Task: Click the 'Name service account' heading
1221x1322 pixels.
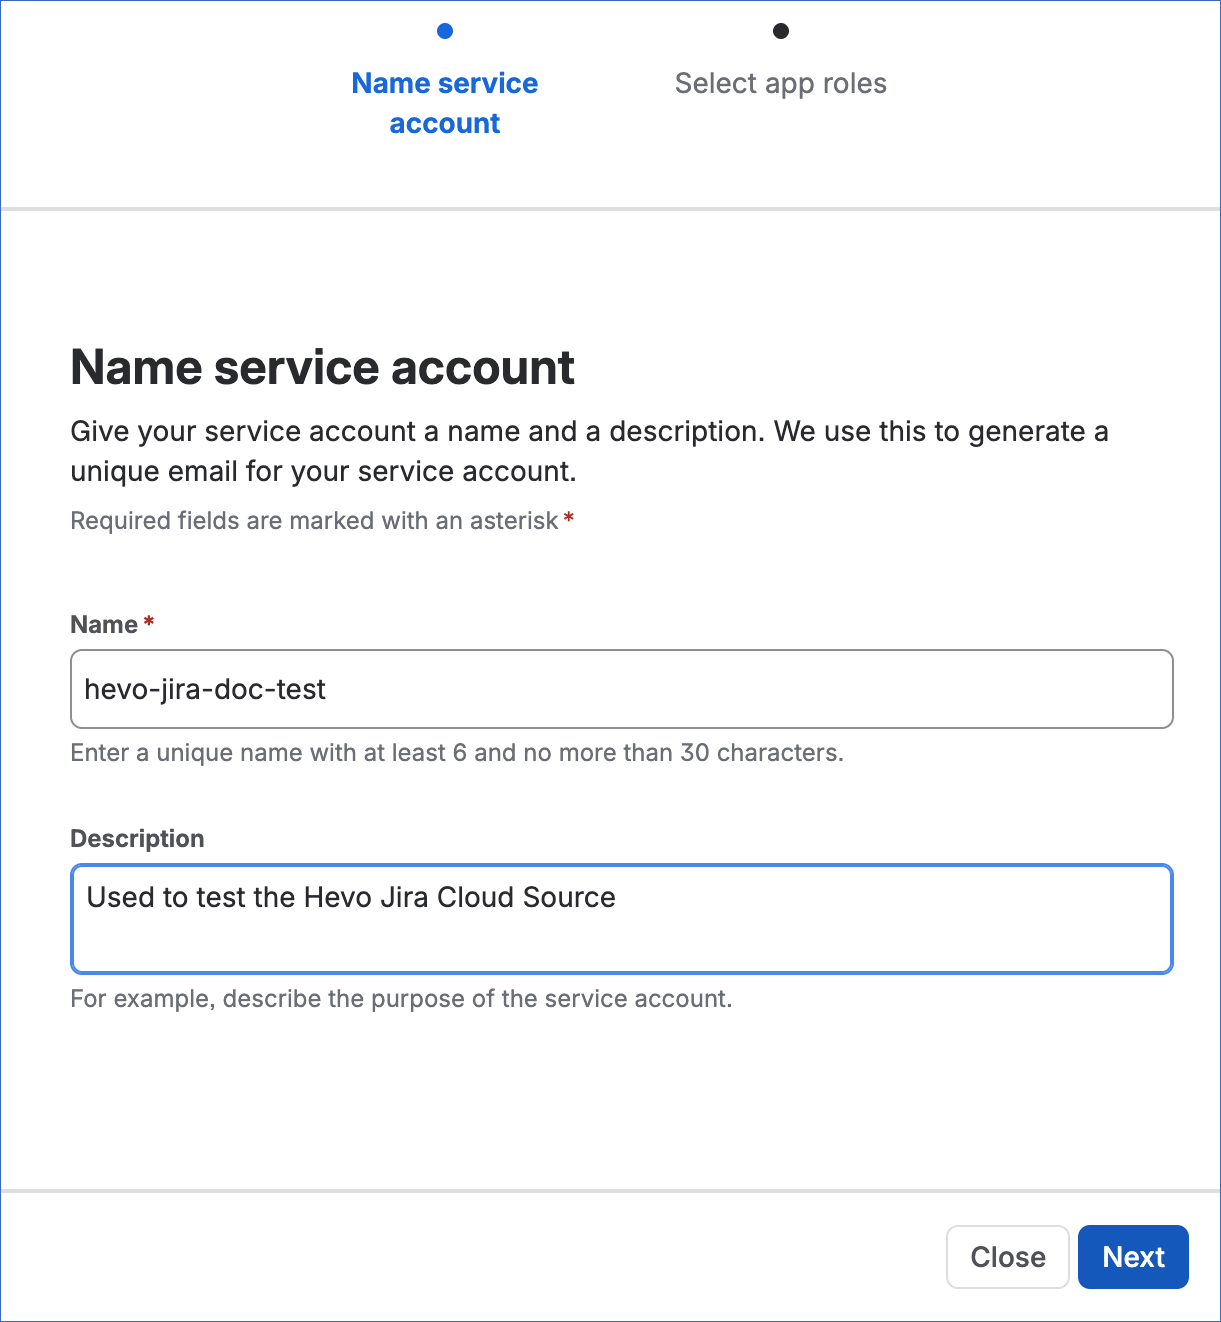Action: pyautogui.click(x=322, y=367)
